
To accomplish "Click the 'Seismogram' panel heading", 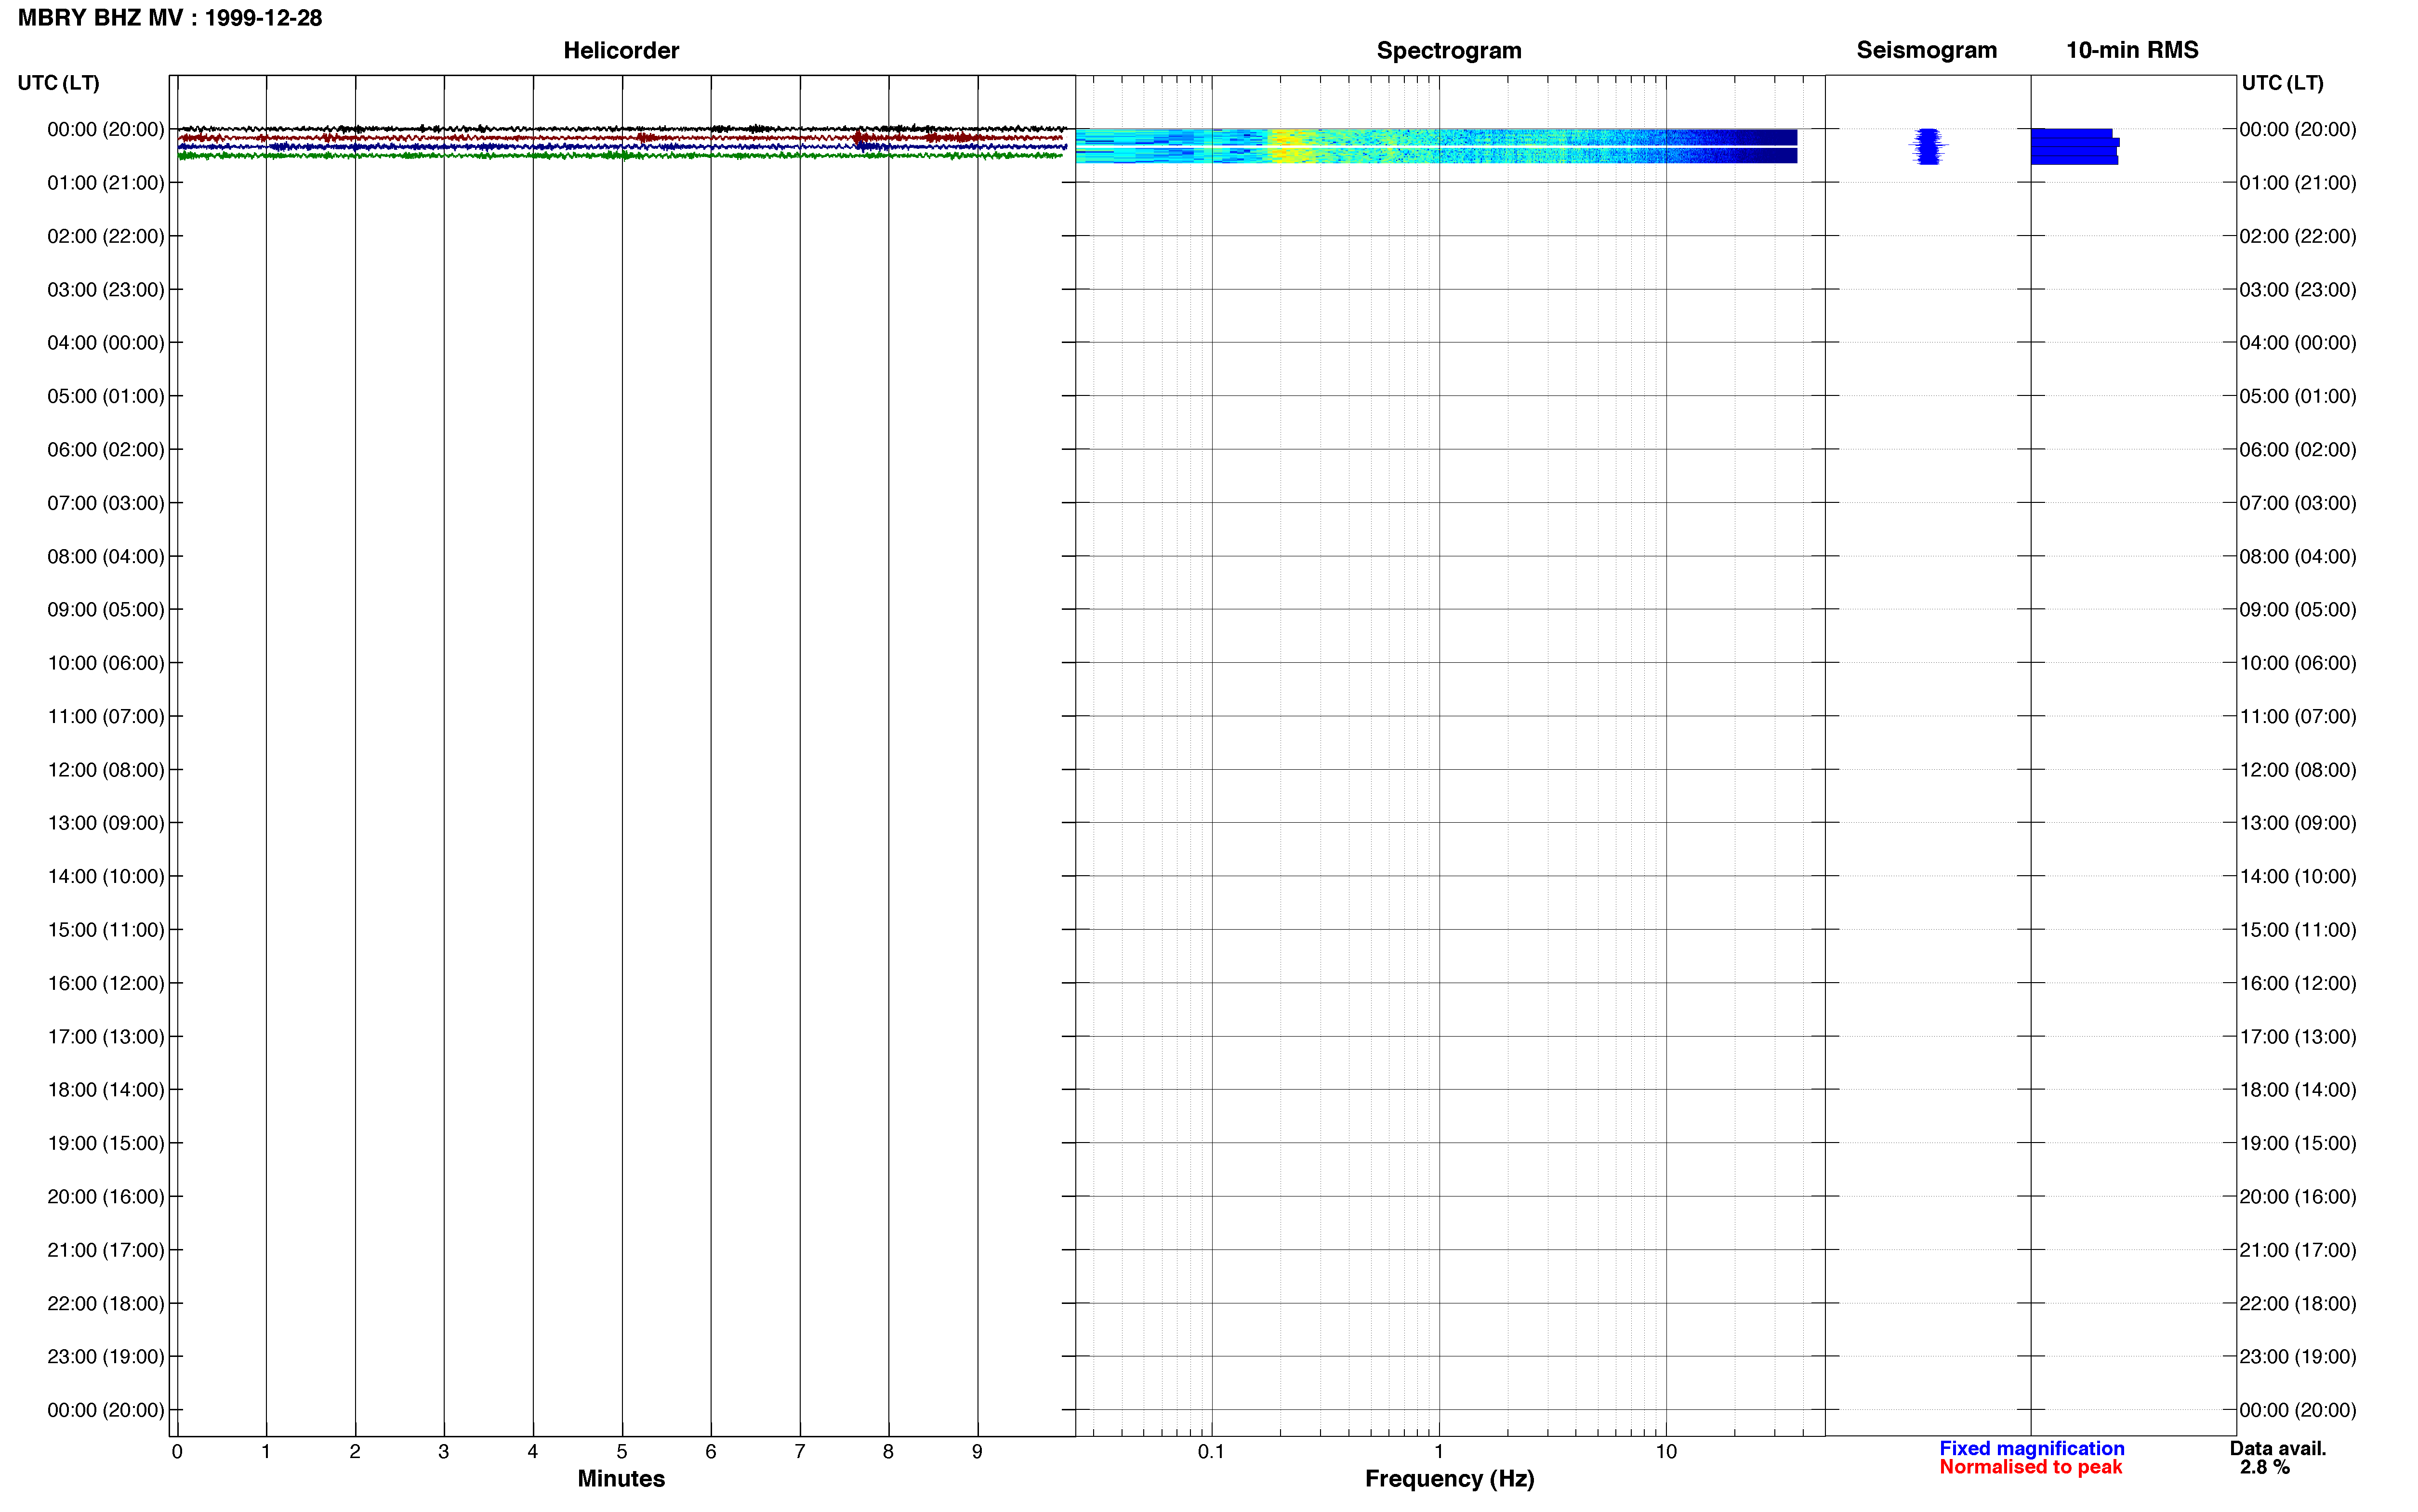I will tap(1926, 50).
